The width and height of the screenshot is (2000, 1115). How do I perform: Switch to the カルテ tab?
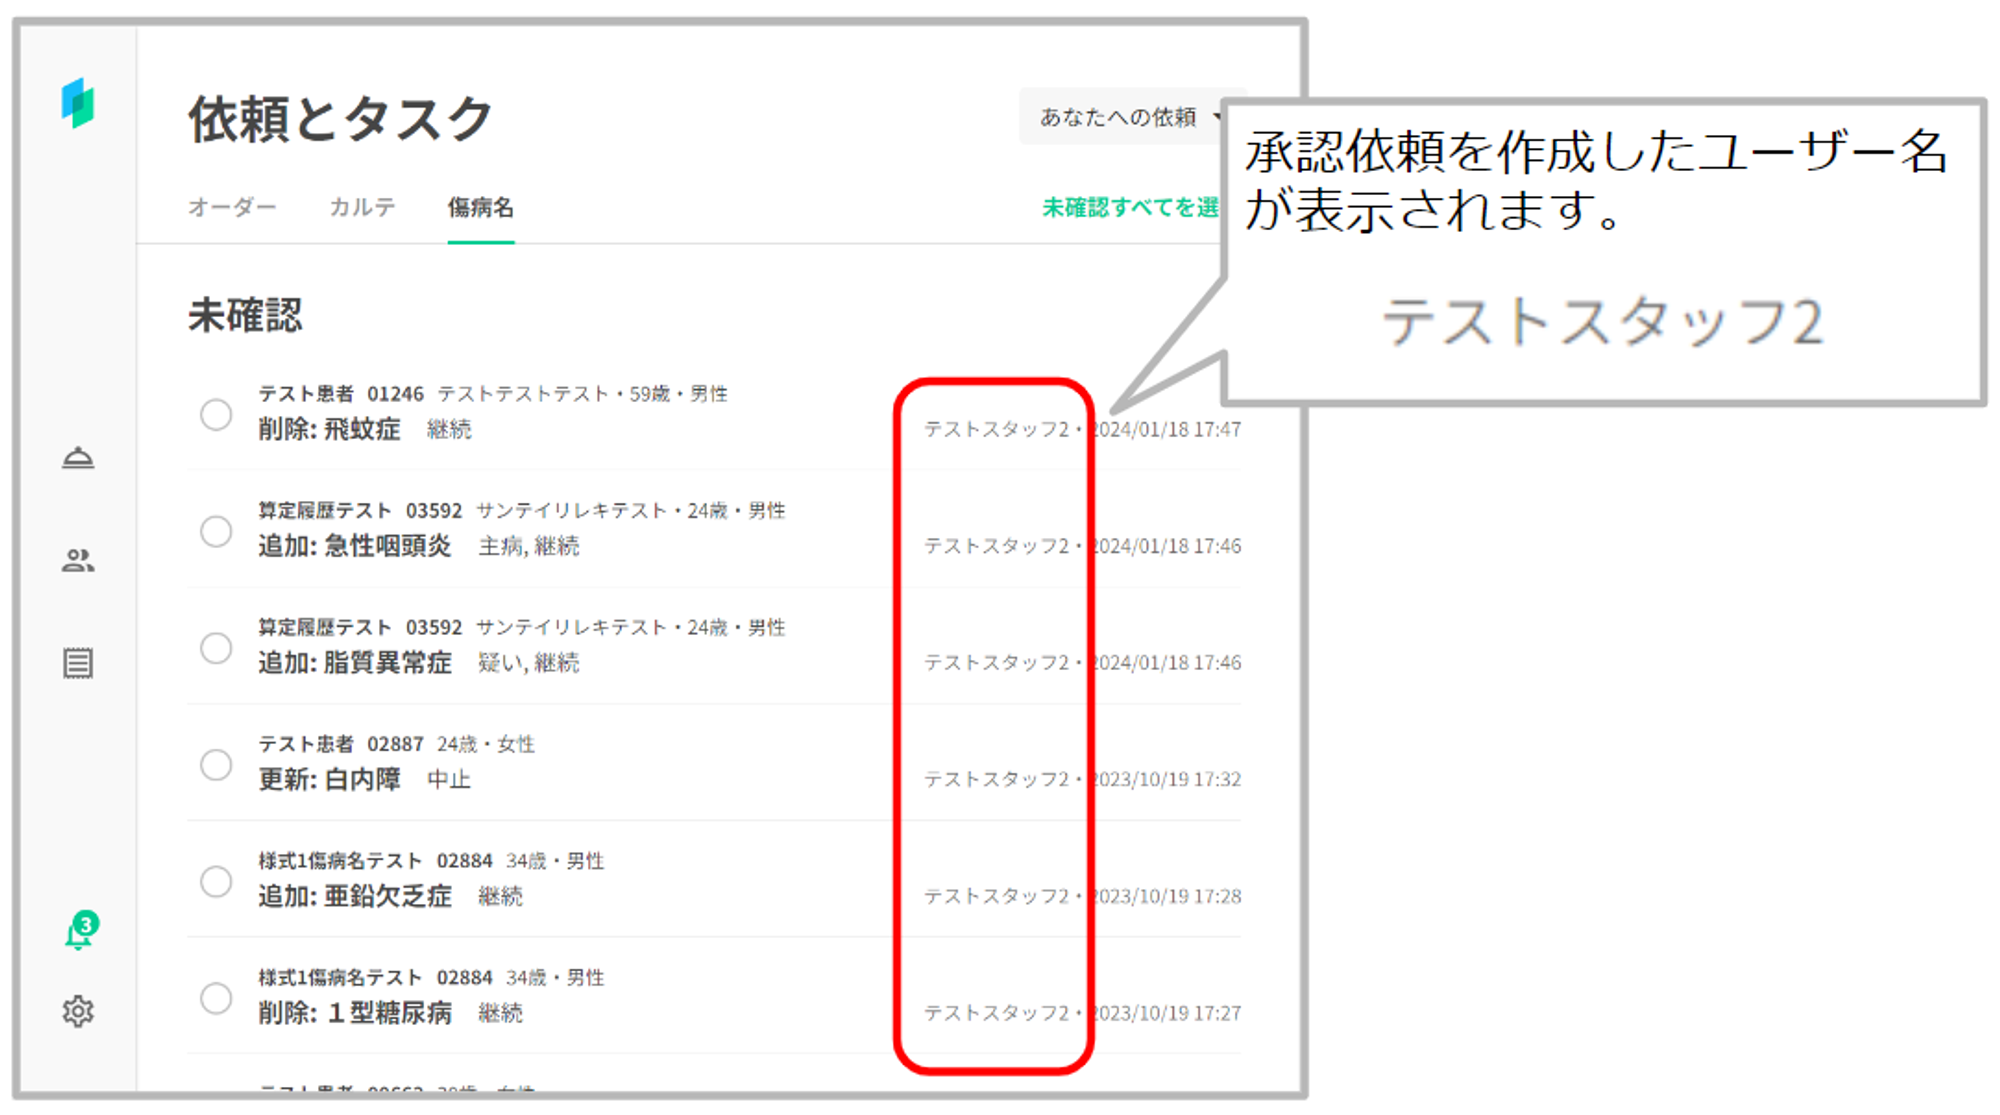tap(362, 207)
